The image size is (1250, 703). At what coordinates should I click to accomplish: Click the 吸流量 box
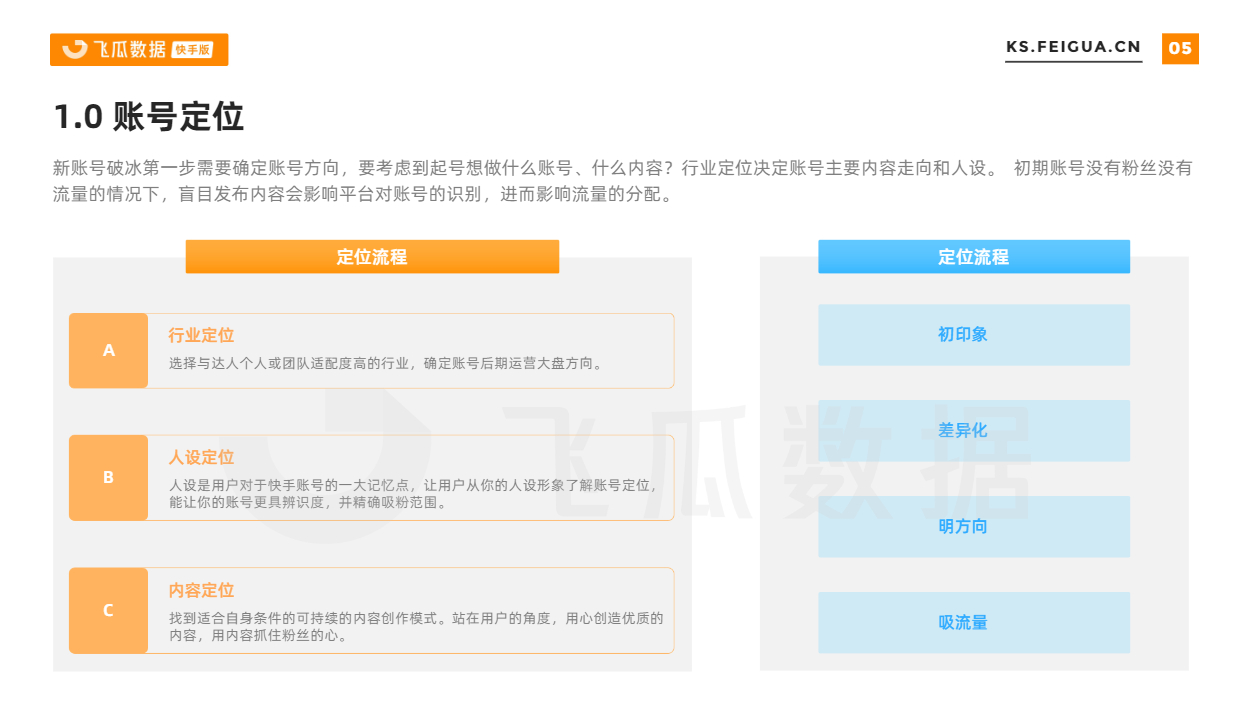pos(974,623)
